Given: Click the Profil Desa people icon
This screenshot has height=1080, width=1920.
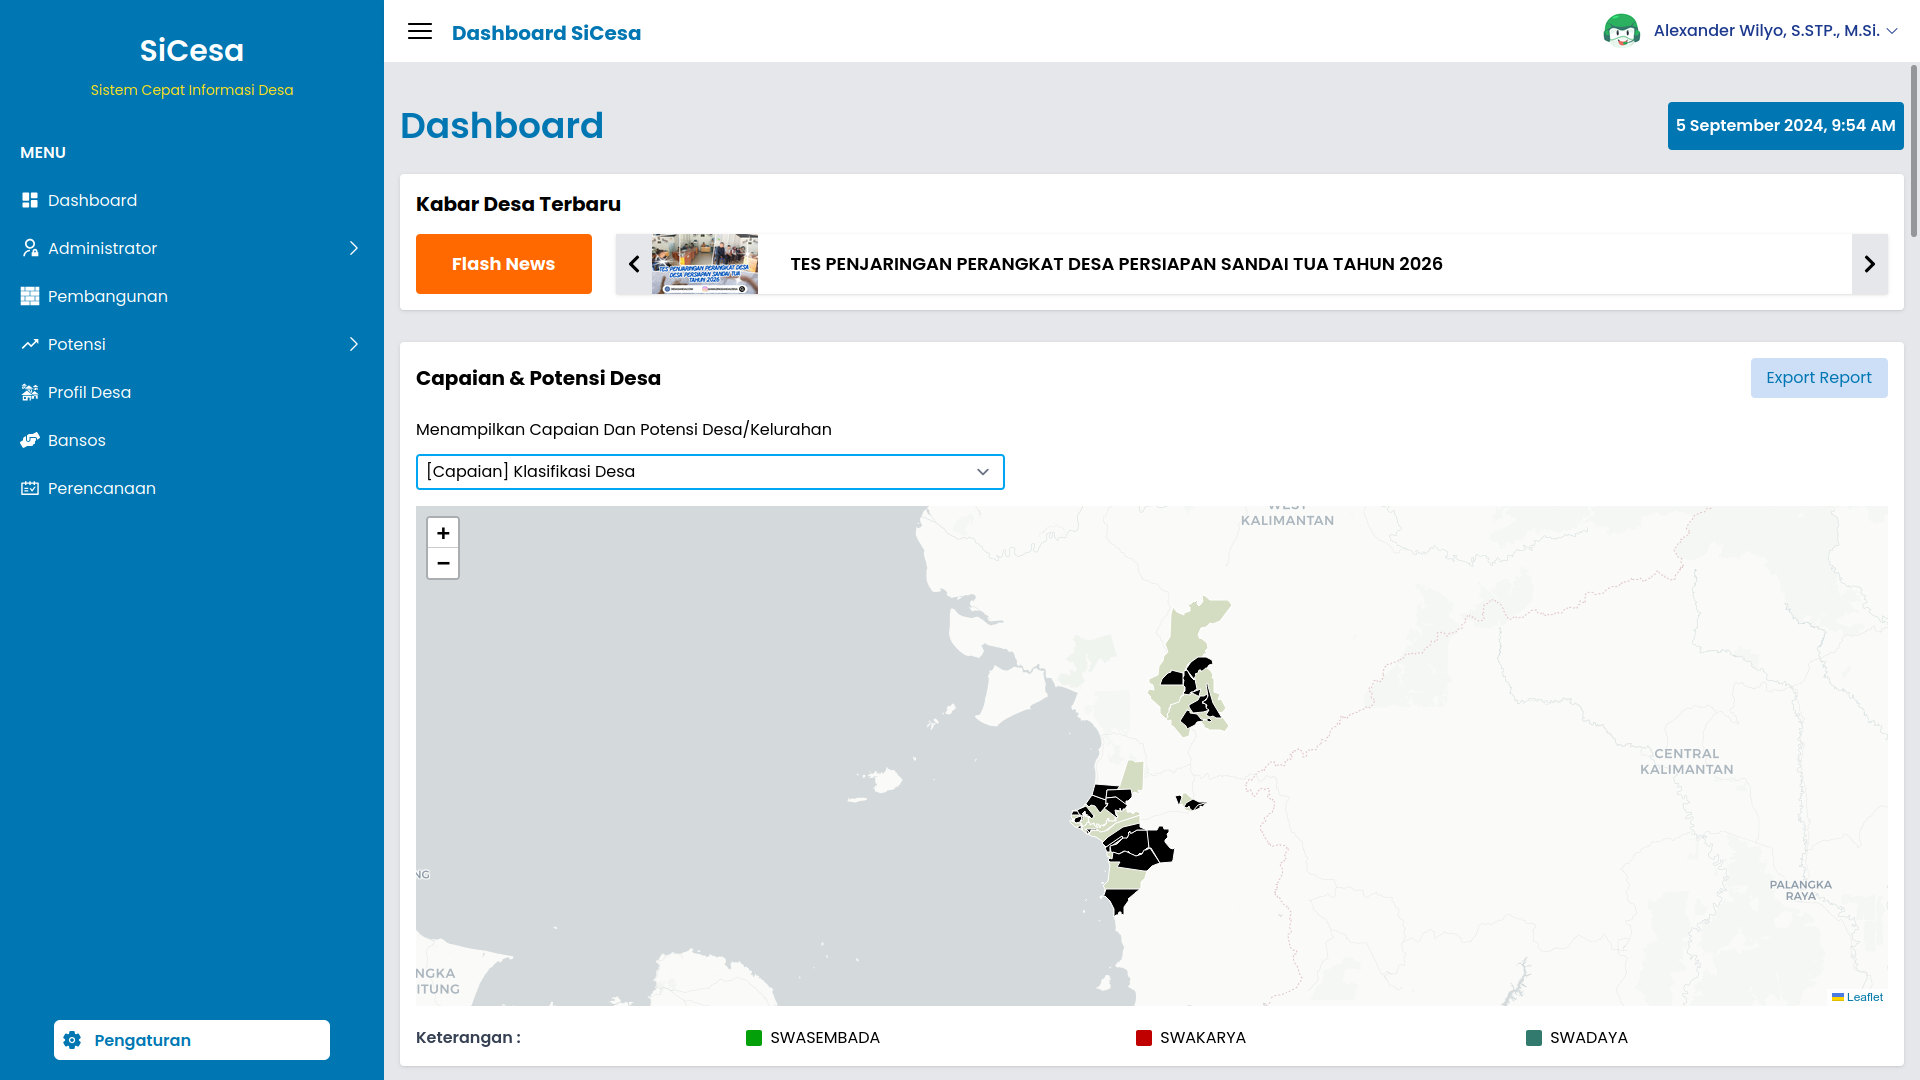Looking at the screenshot, I should [30, 392].
